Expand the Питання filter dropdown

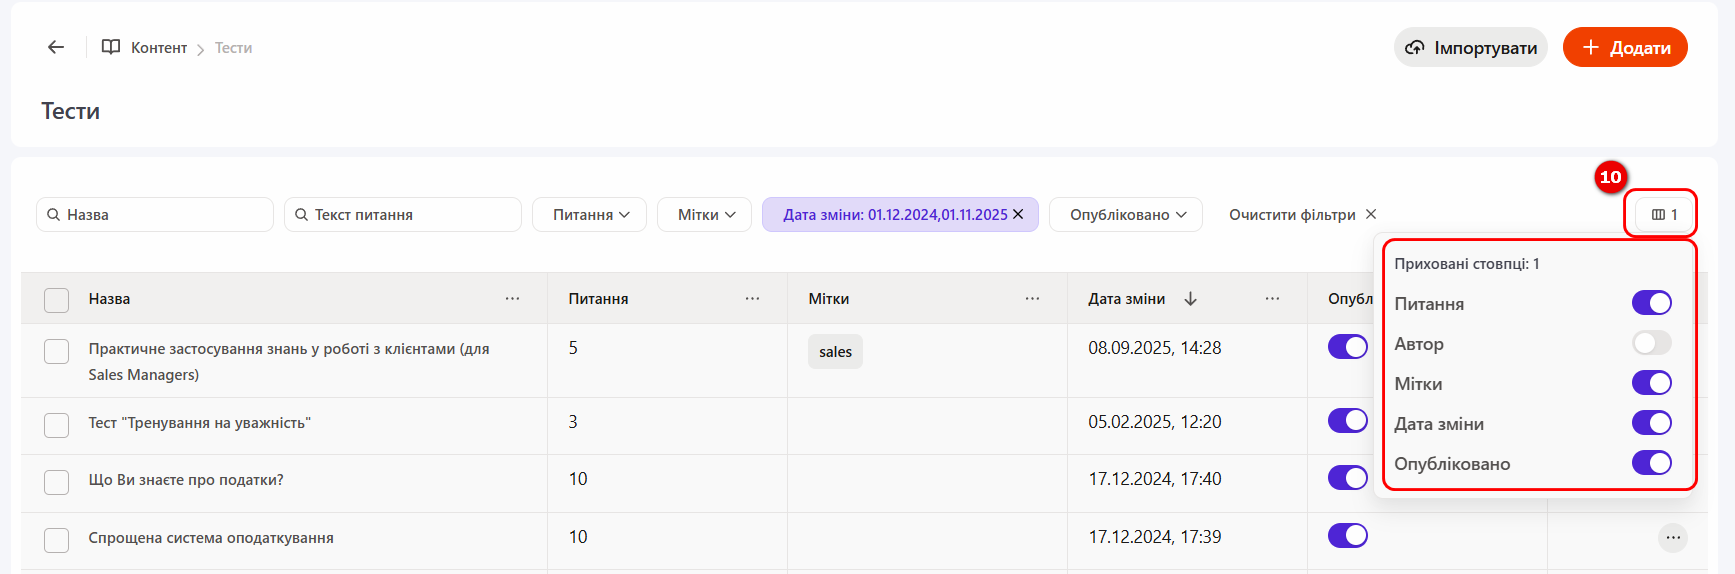click(x=590, y=214)
